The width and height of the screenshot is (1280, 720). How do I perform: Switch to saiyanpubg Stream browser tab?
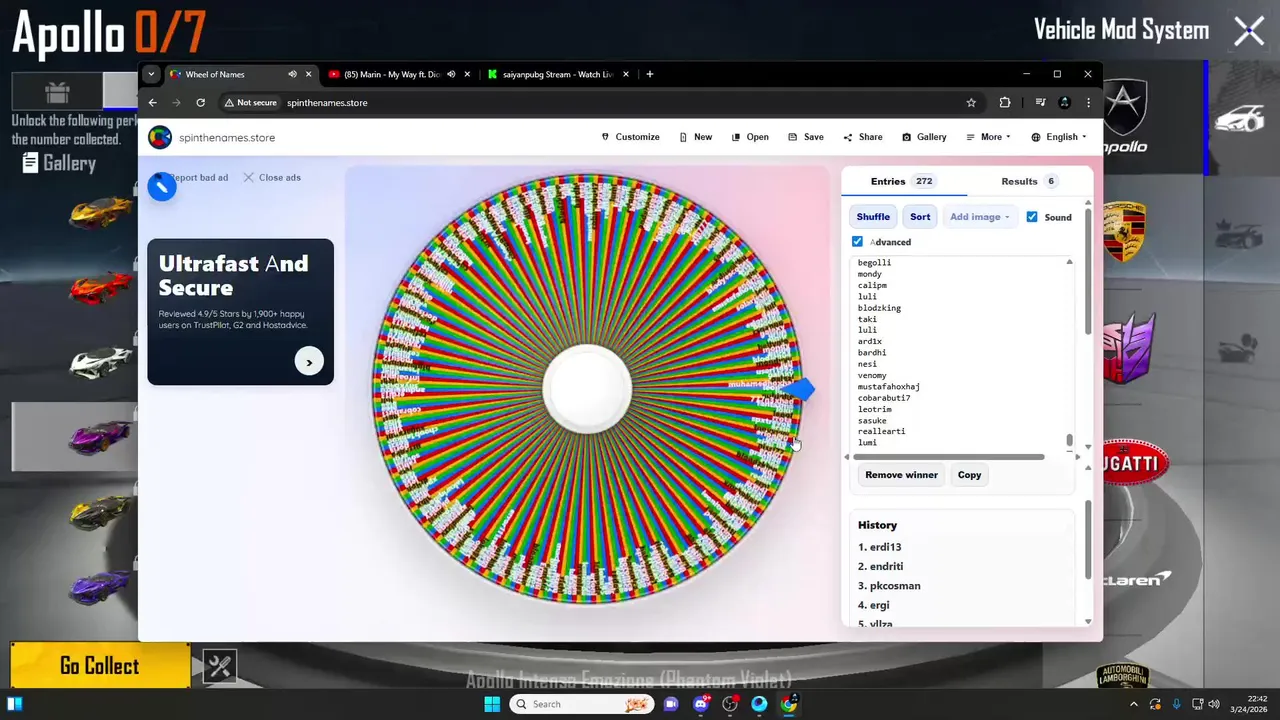(559, 74)
